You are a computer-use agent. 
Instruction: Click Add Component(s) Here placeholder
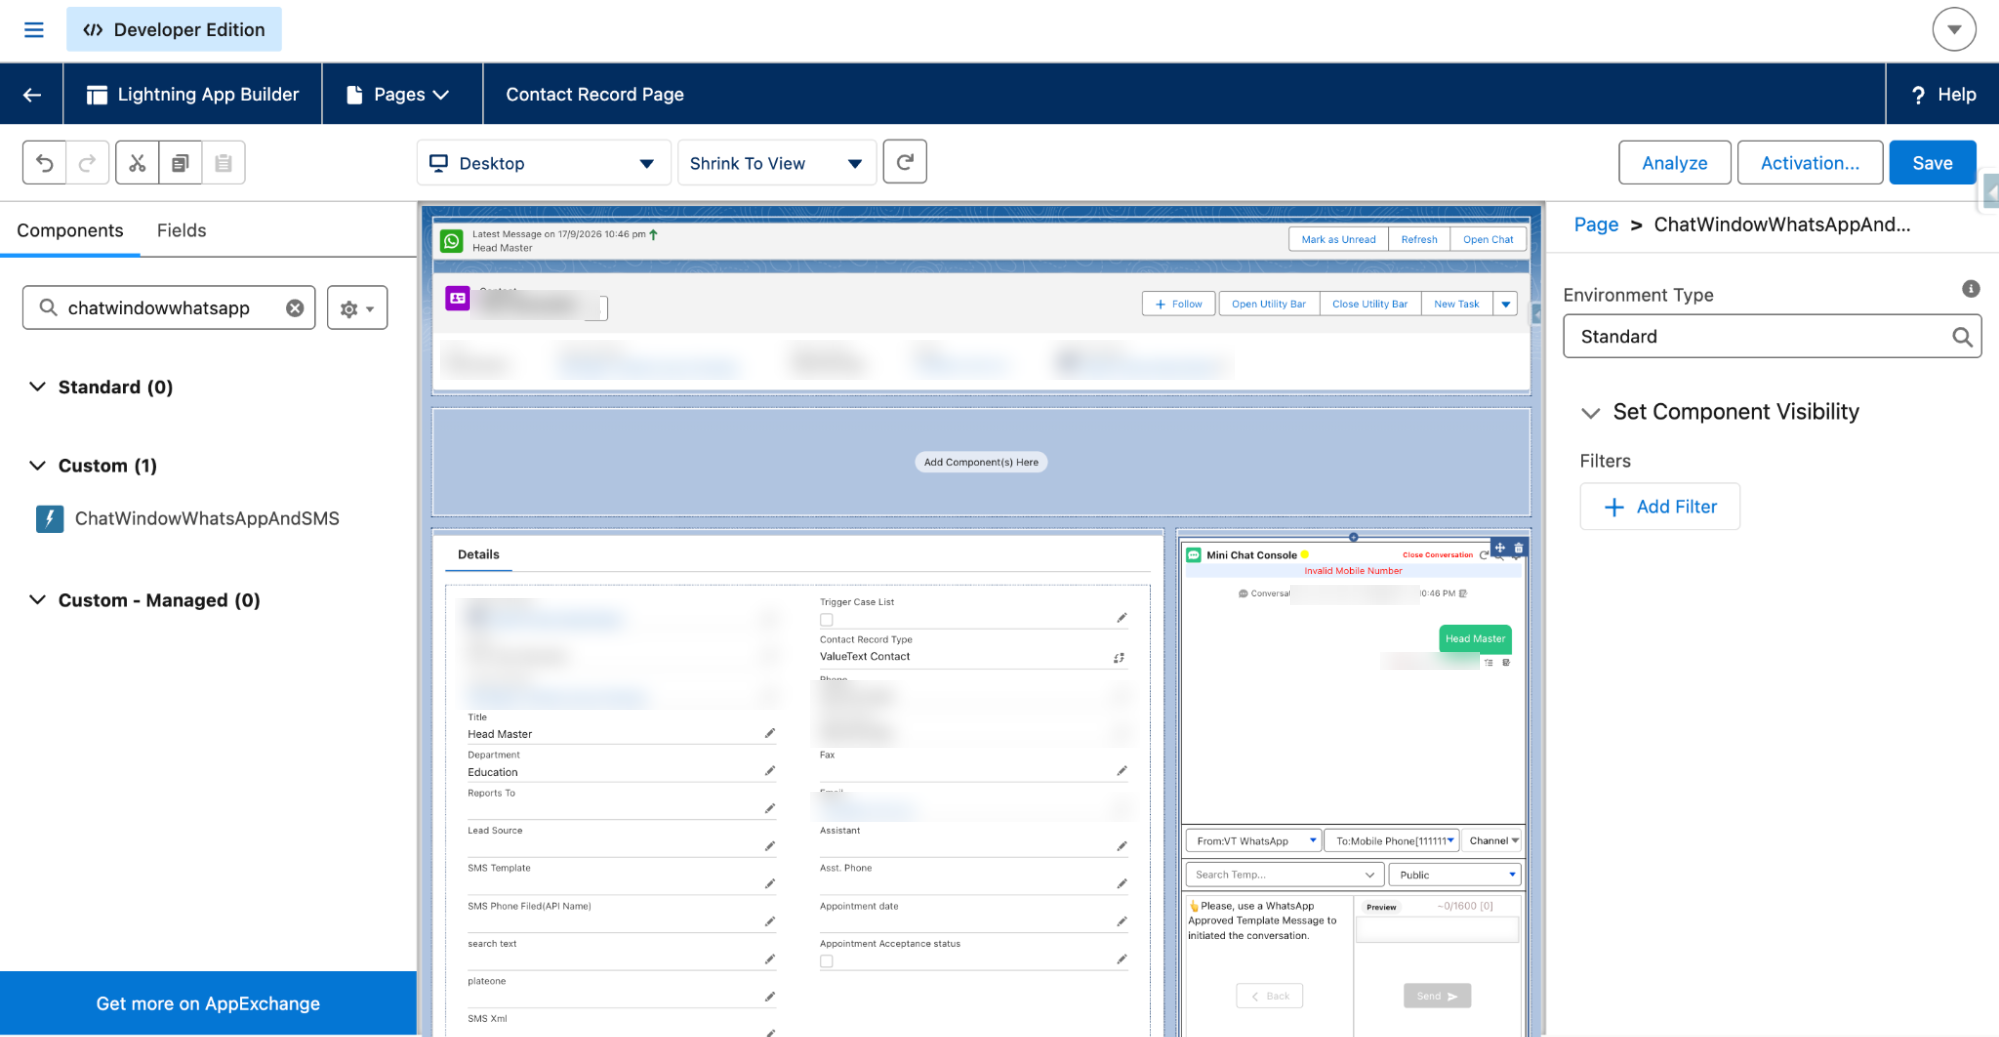(x=981, y=462)
